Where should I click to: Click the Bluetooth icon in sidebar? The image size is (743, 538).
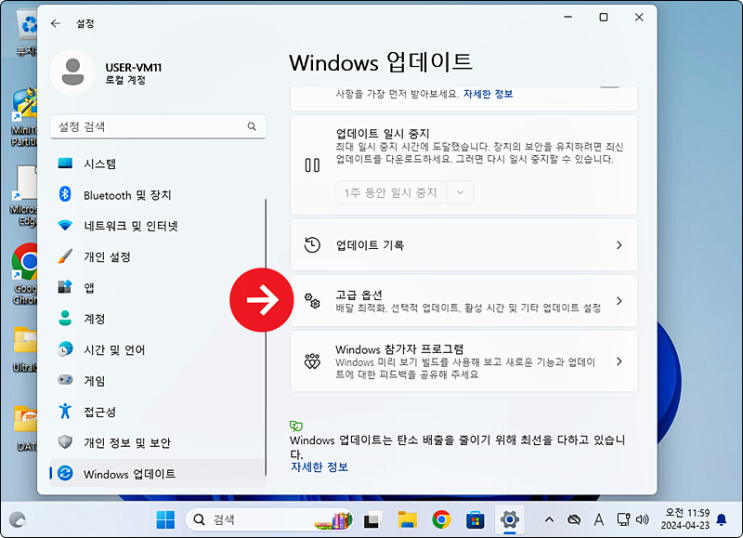click(65, 194)
